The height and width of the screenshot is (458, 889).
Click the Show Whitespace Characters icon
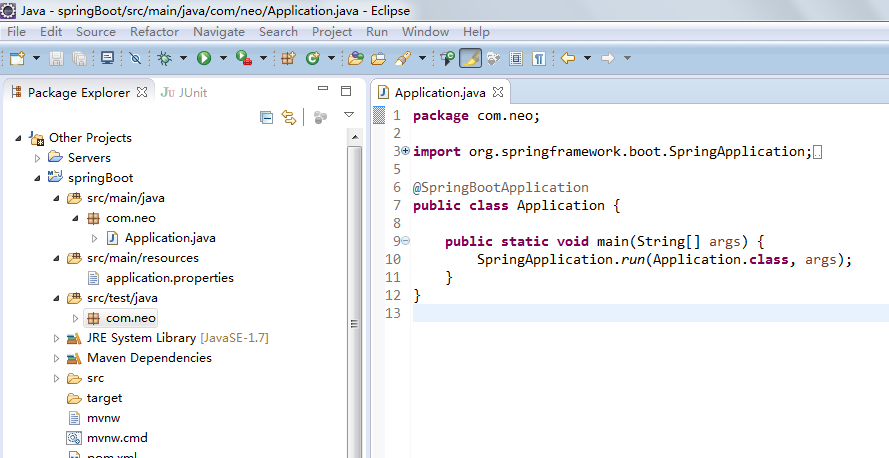(539, 59)
